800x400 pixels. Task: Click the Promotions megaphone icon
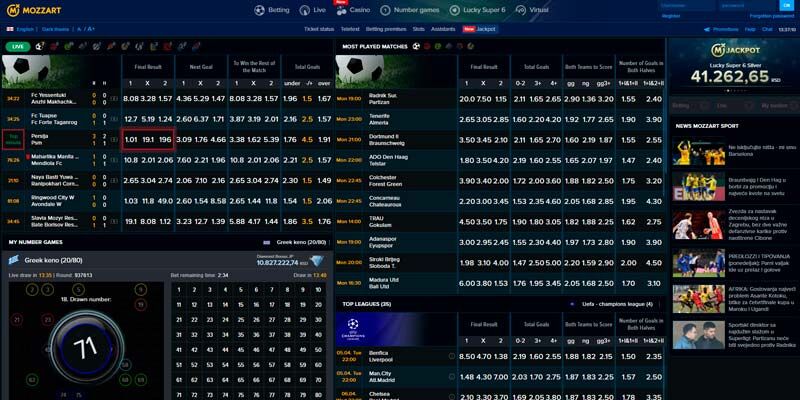pos(707,30)
